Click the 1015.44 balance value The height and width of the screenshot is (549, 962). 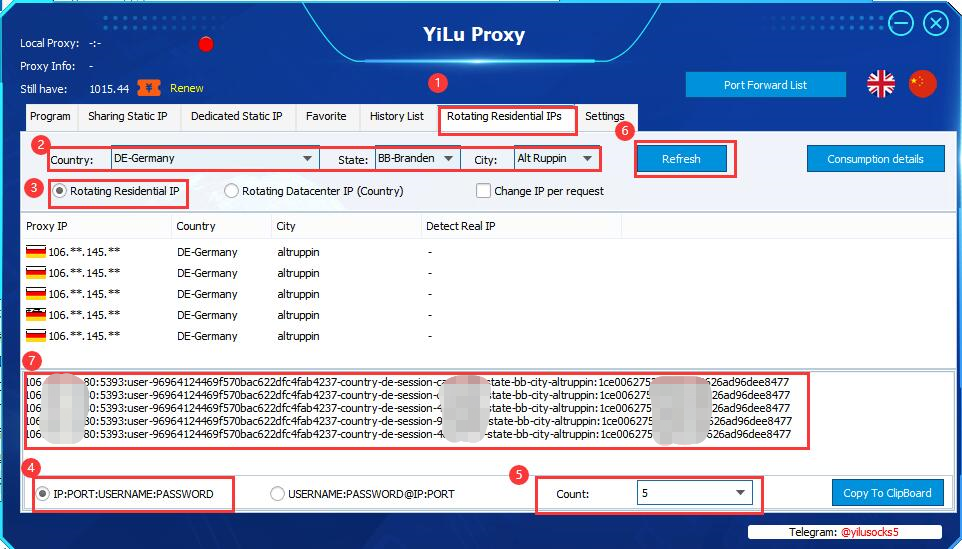tap(109, 89)
